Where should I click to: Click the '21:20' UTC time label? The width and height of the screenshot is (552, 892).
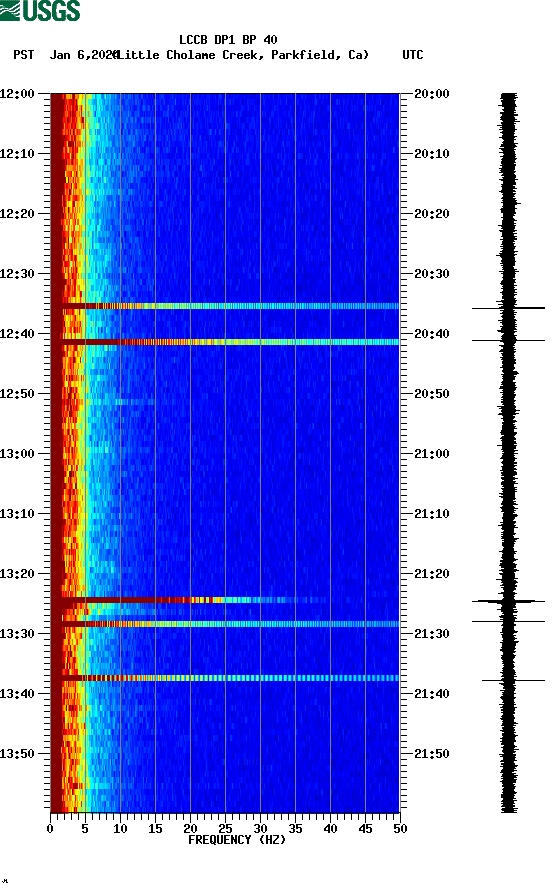(x=432, y=574)
